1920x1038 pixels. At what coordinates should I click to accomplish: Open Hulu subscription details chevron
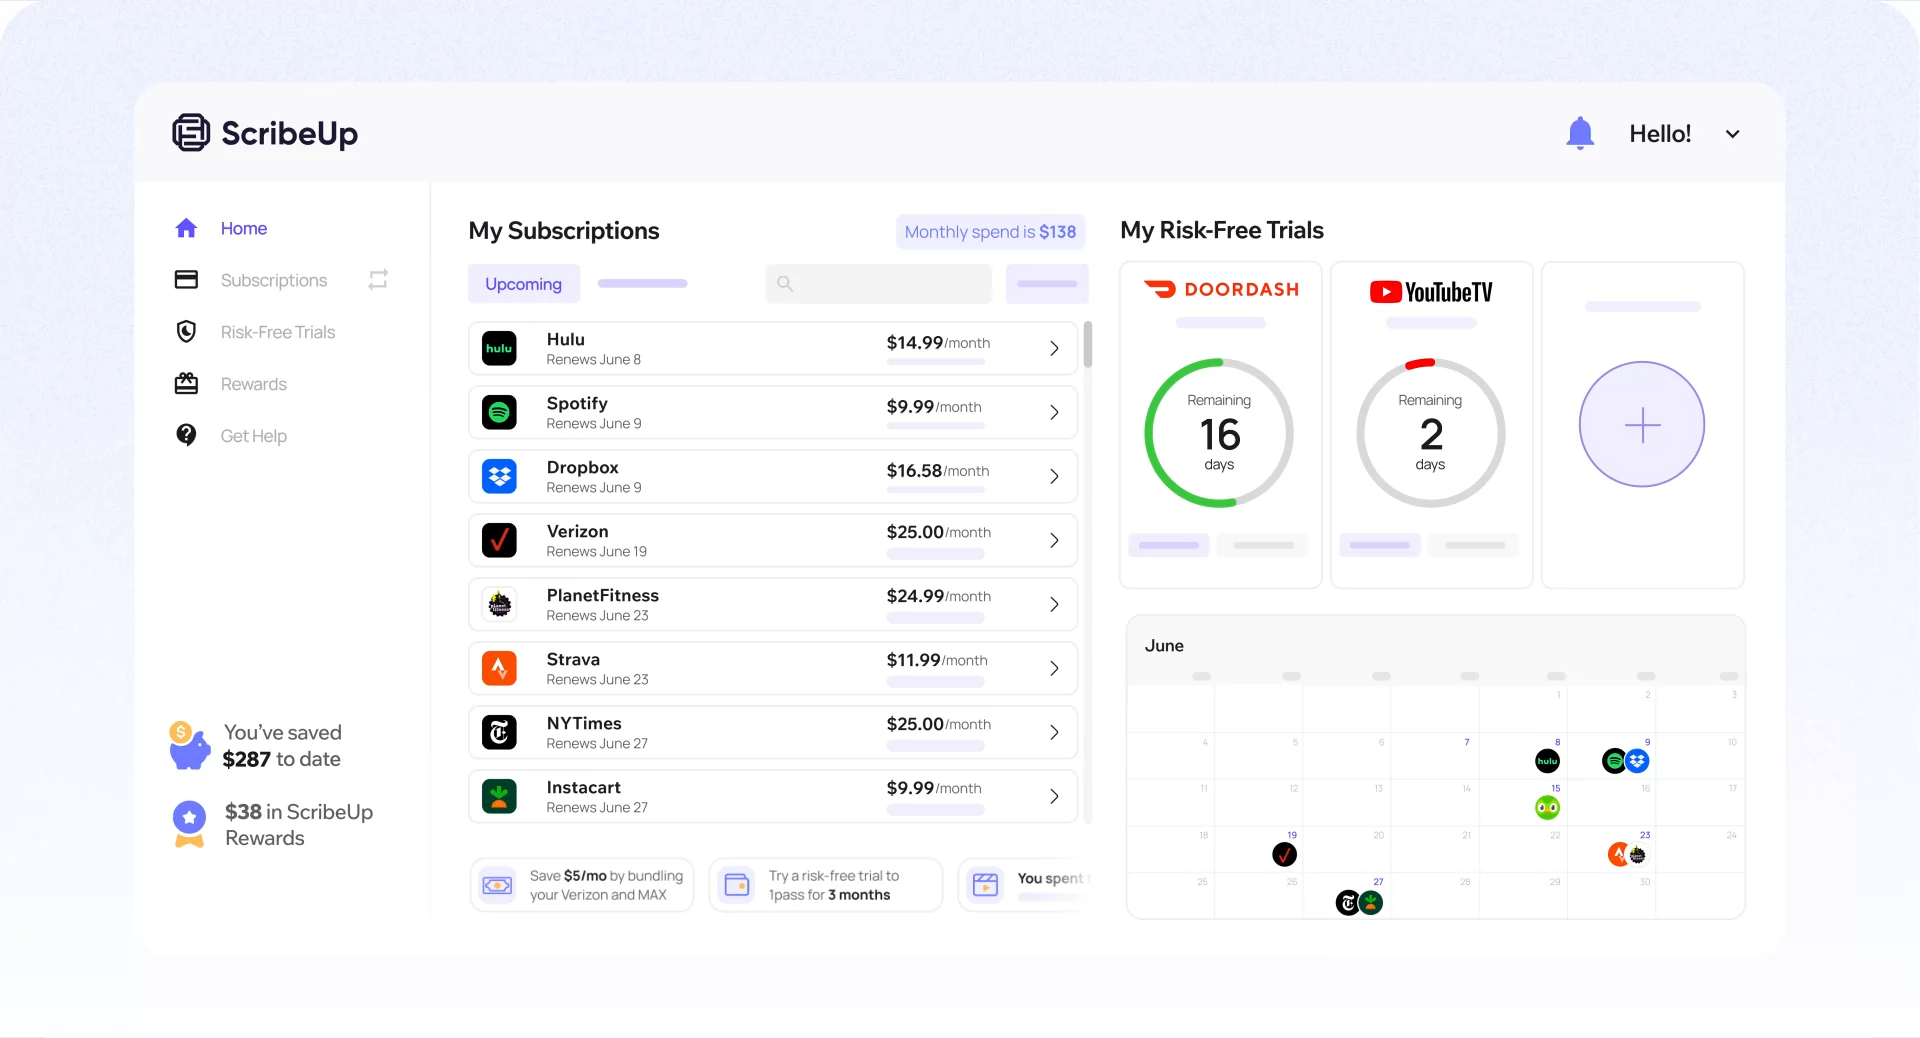[1053, 348]
